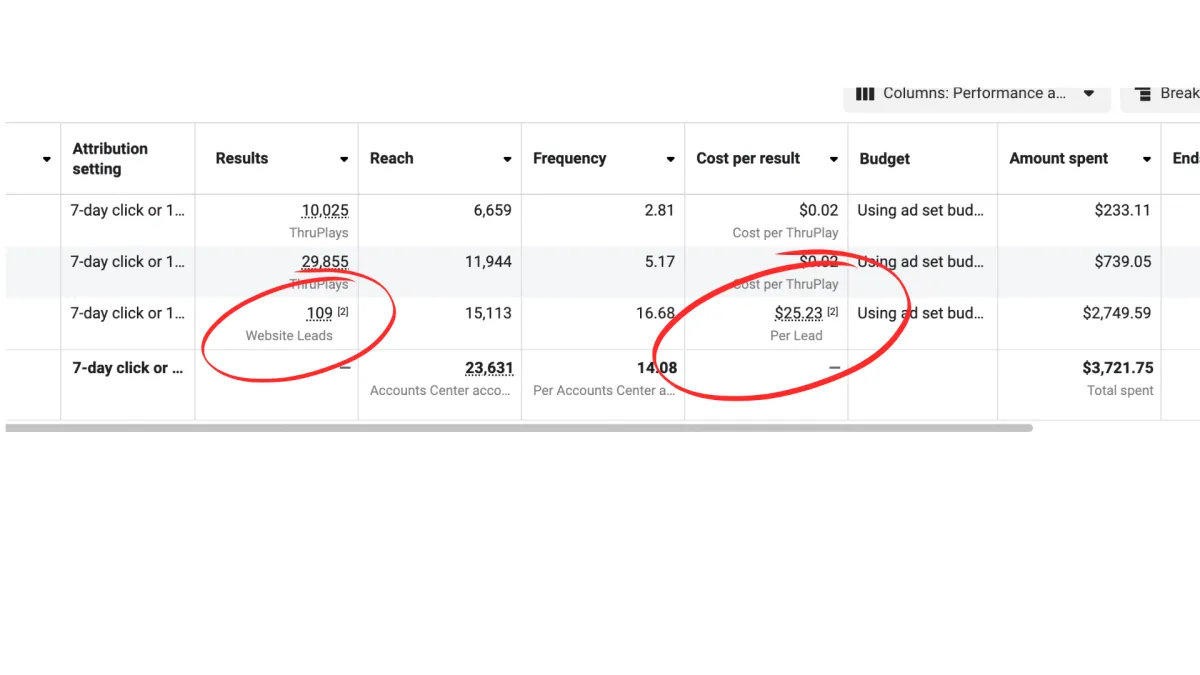Open the 29,855 ThruPlays result link
This screenshot has height=675, width=1200.
point(325,262)
